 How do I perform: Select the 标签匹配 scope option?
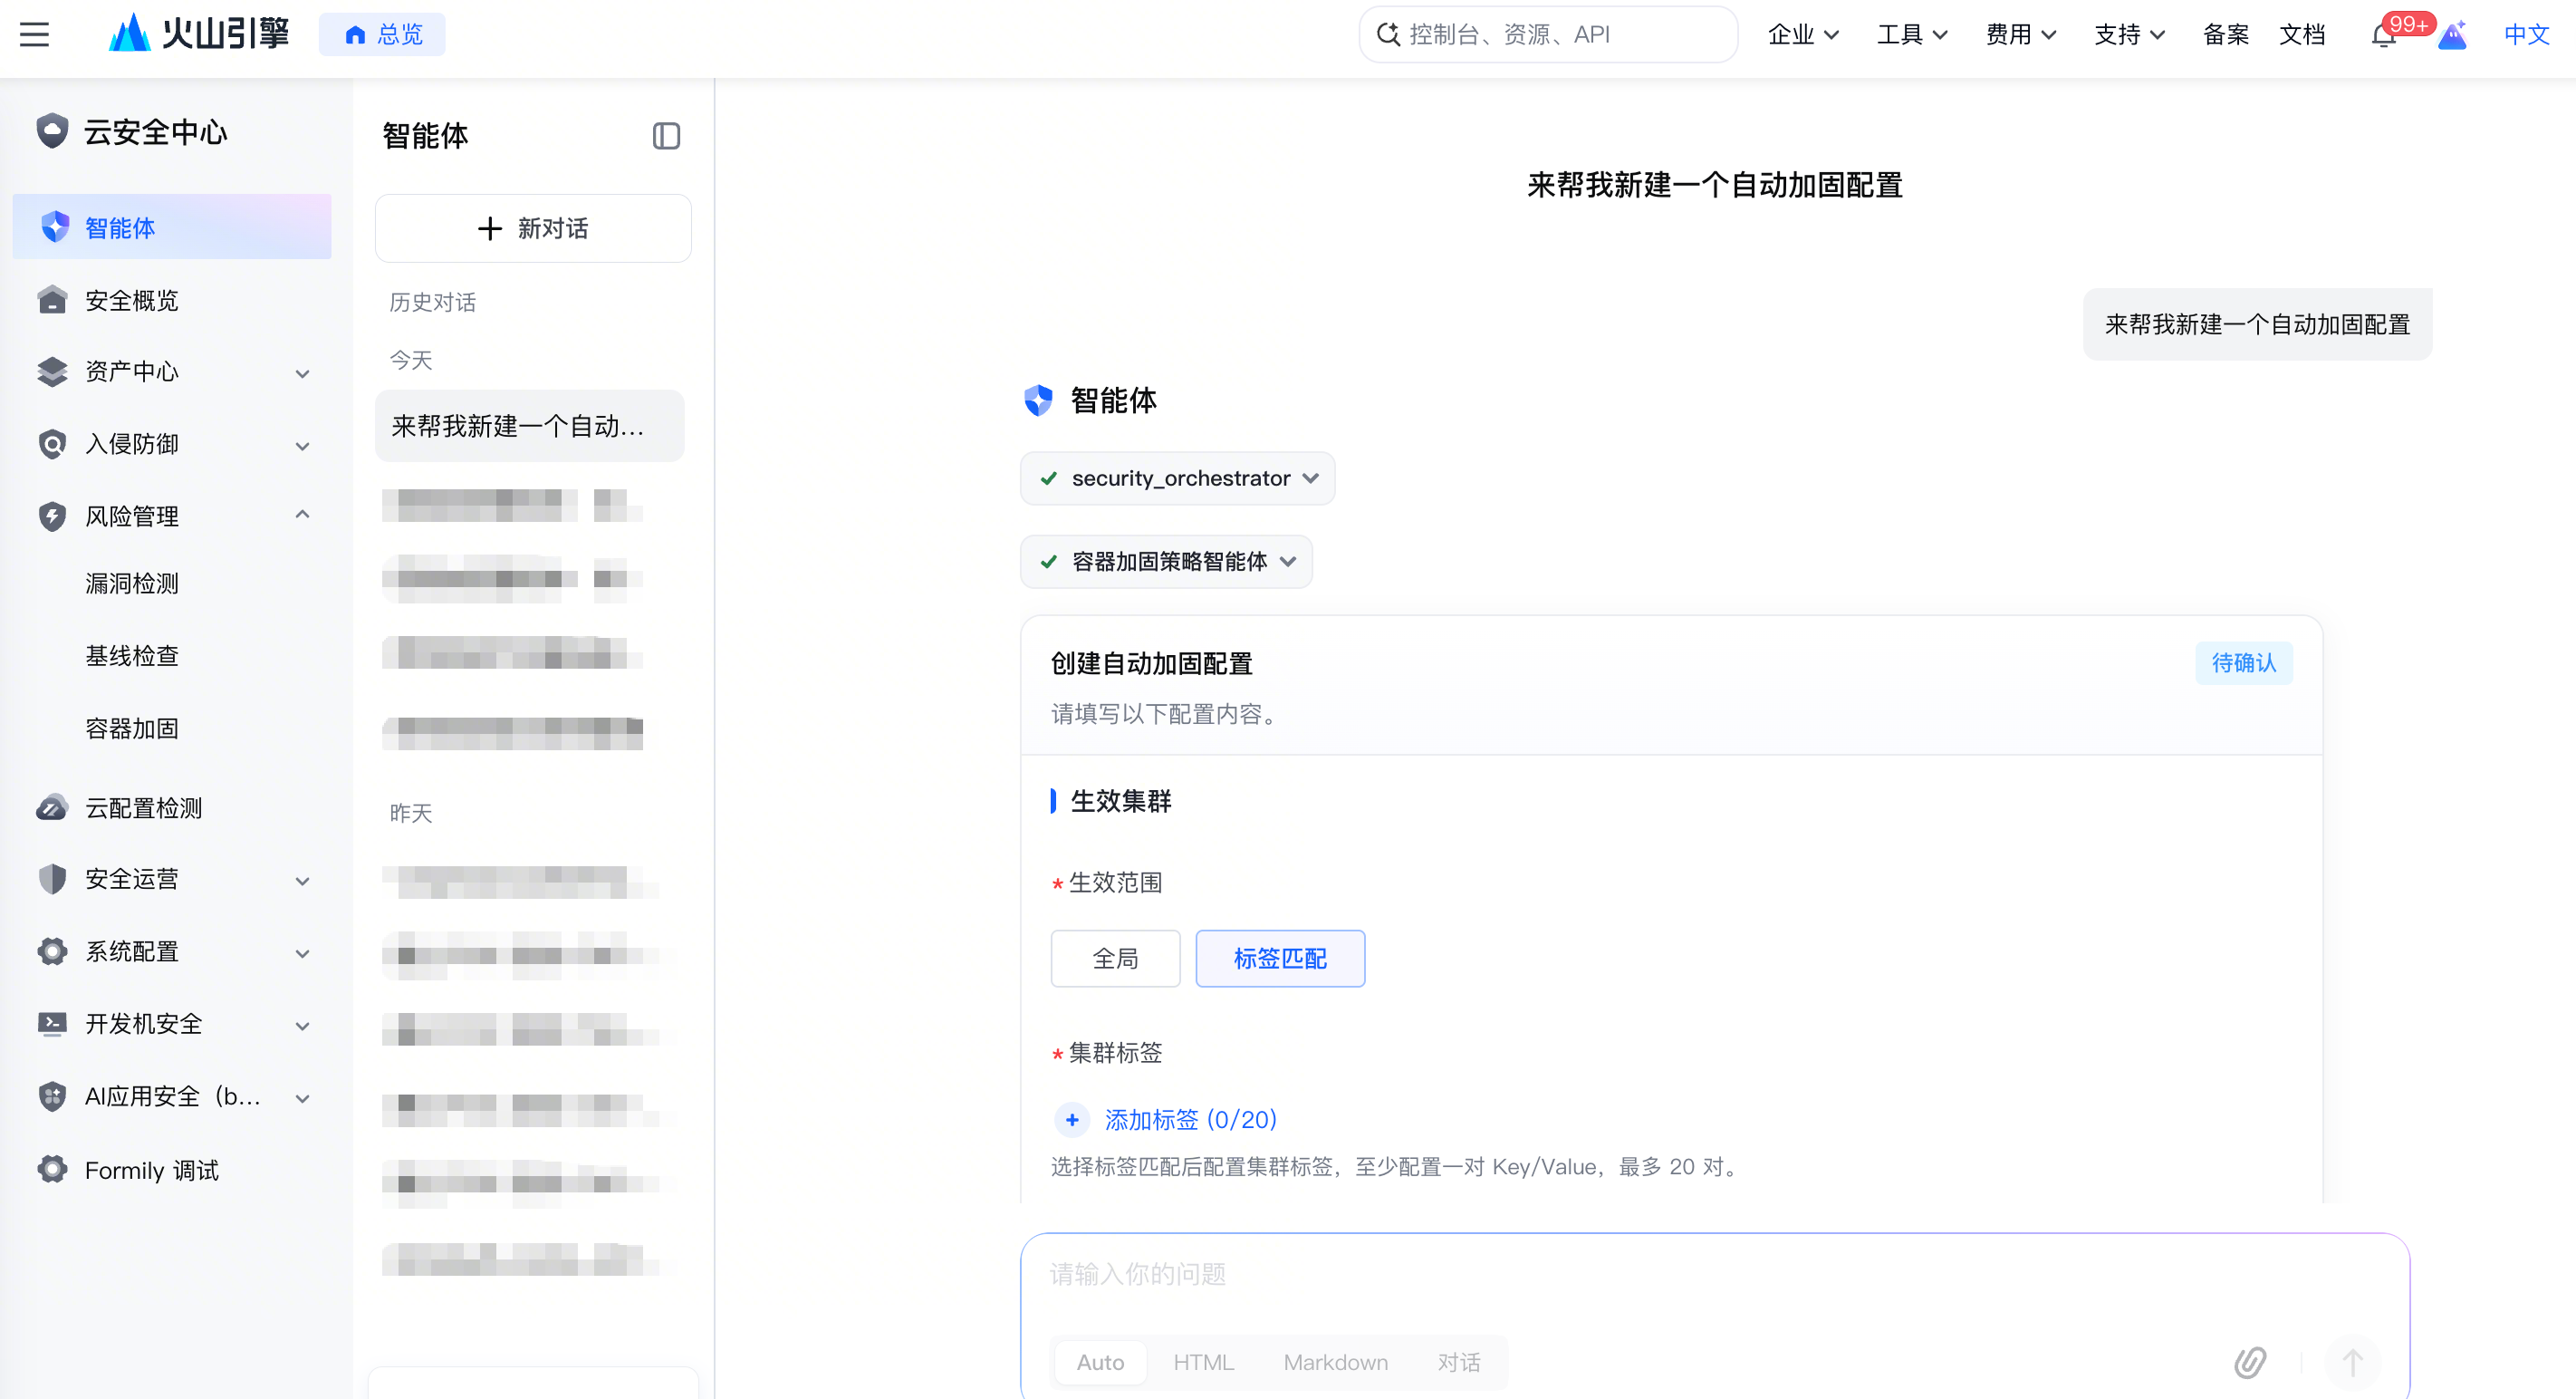click(x=1280, y=958)
